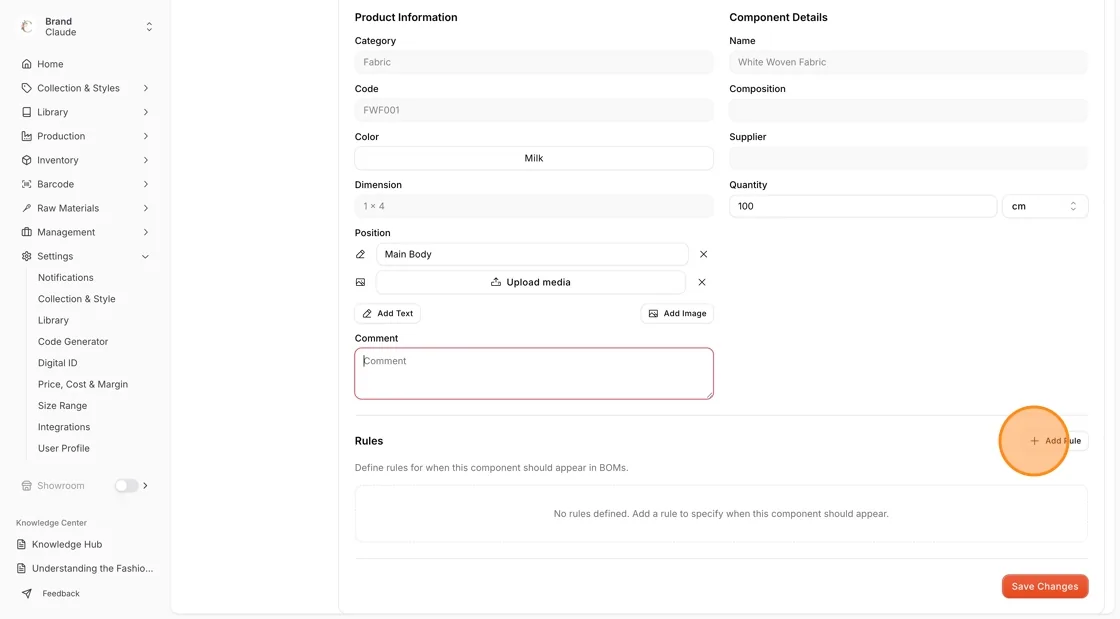This screenshot has width=1120, height=619.
Task: Open Digital ID settings
Action: point(57,363)
